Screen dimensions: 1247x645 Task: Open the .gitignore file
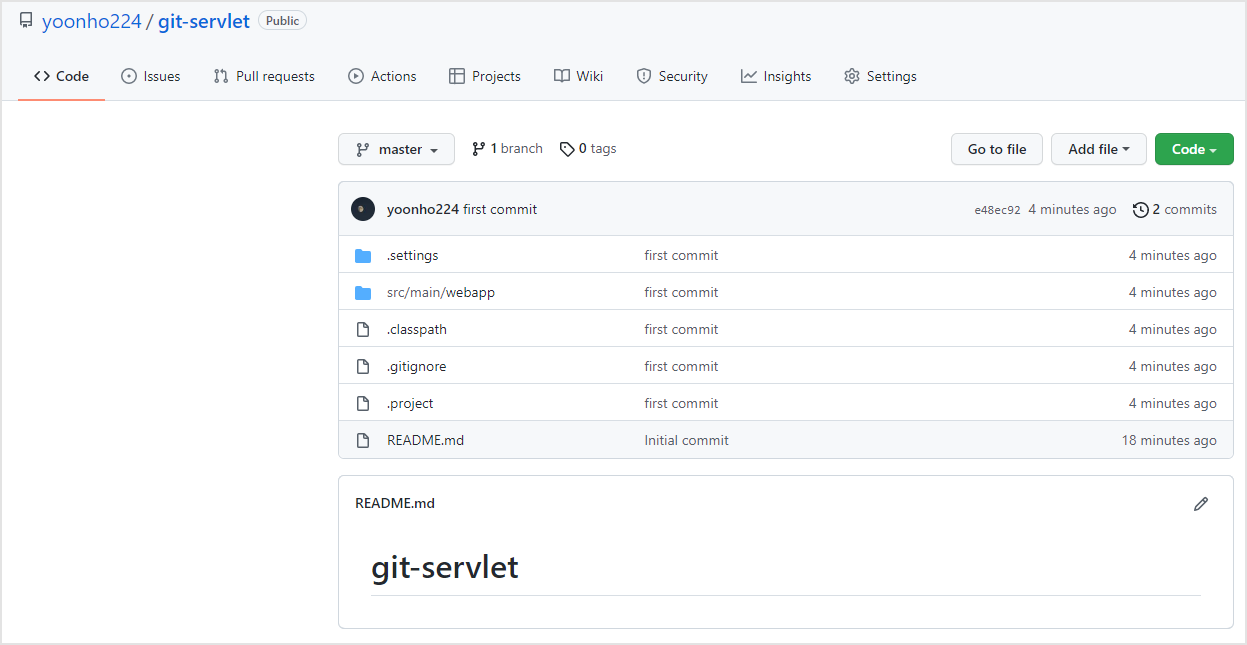point(417,366)
